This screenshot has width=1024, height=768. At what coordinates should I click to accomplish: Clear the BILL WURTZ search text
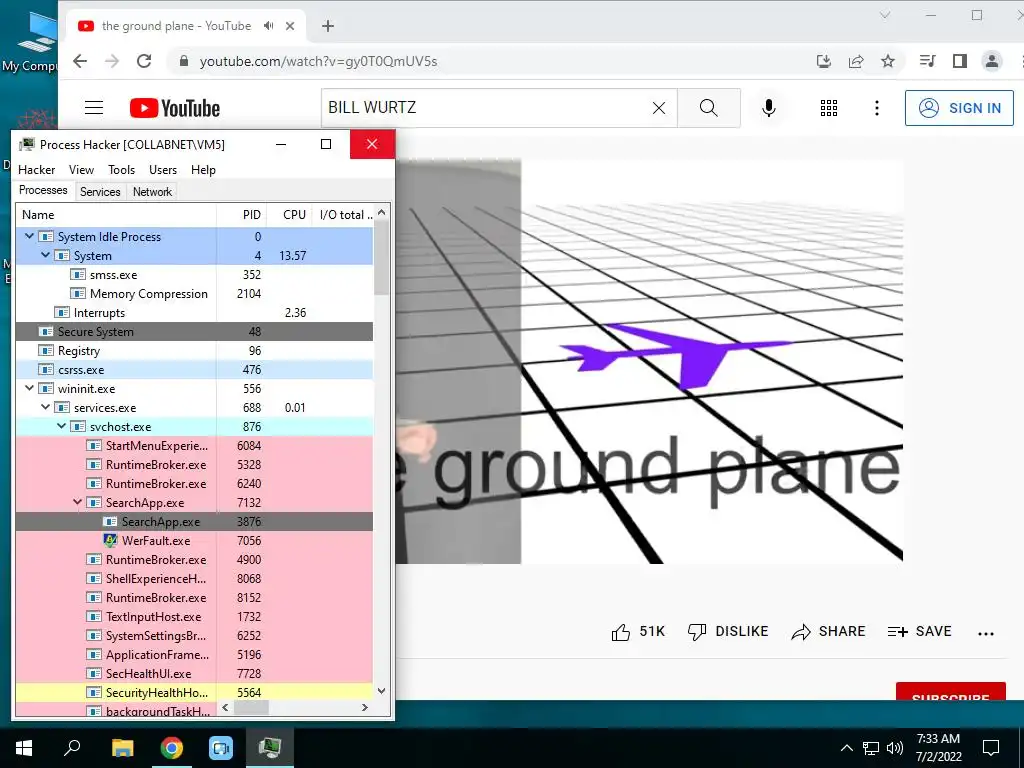[659, 108]
